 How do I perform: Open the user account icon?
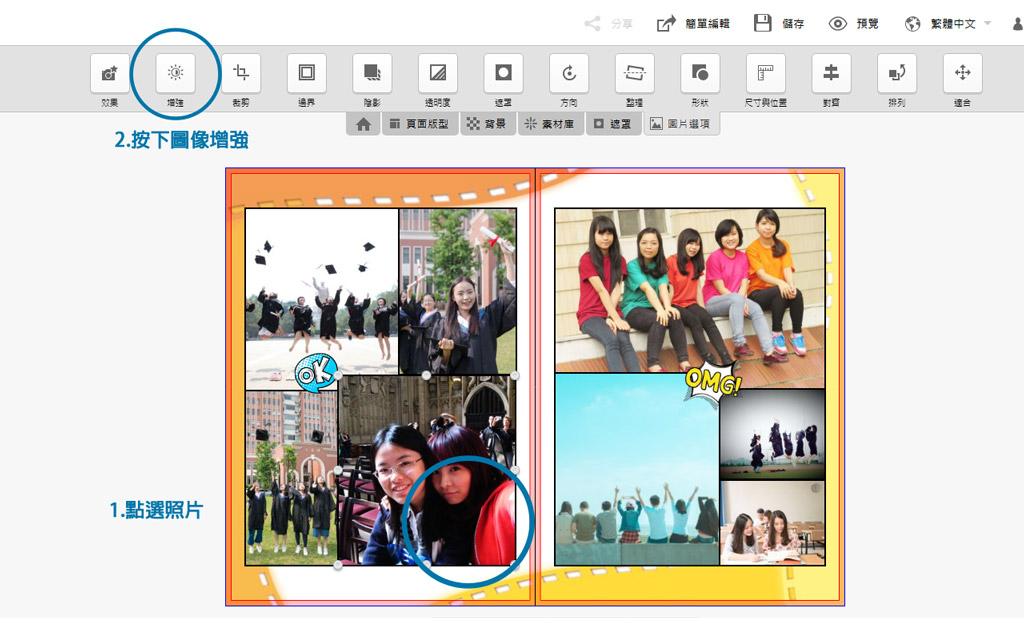(1018, 24)
